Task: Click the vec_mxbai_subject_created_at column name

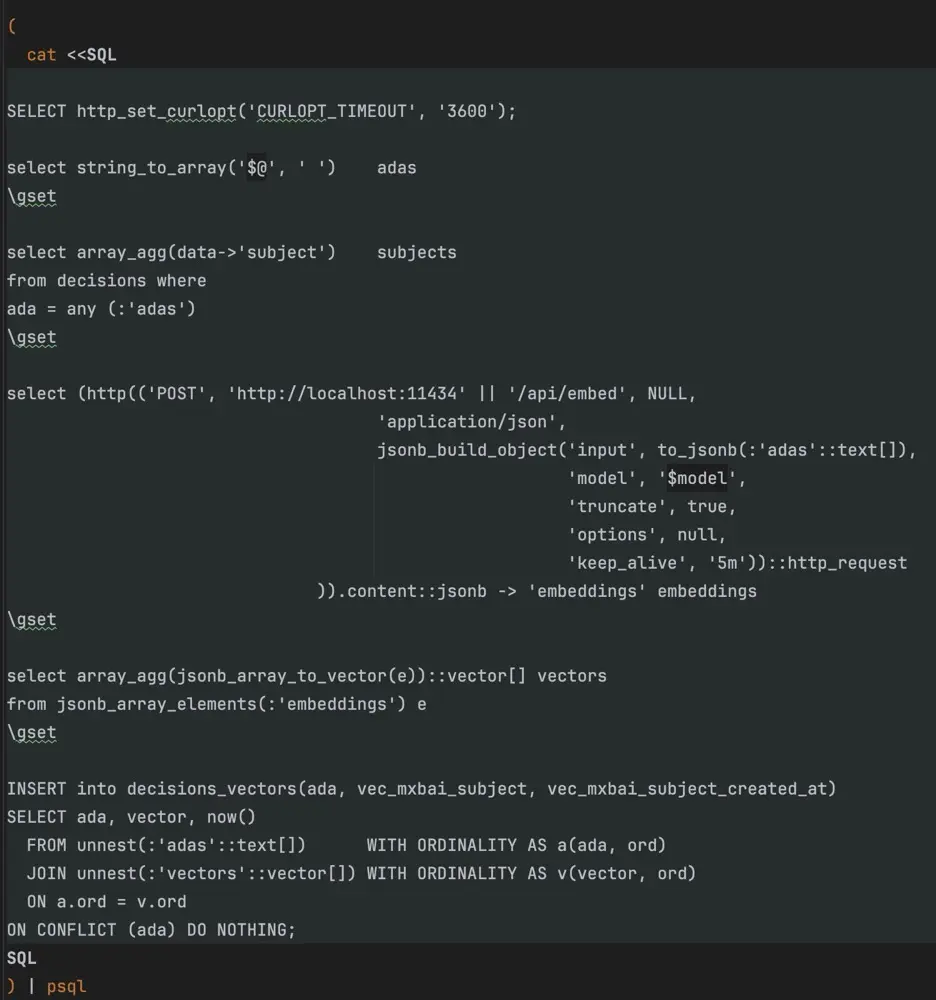Action: click(x=691, y=789)
